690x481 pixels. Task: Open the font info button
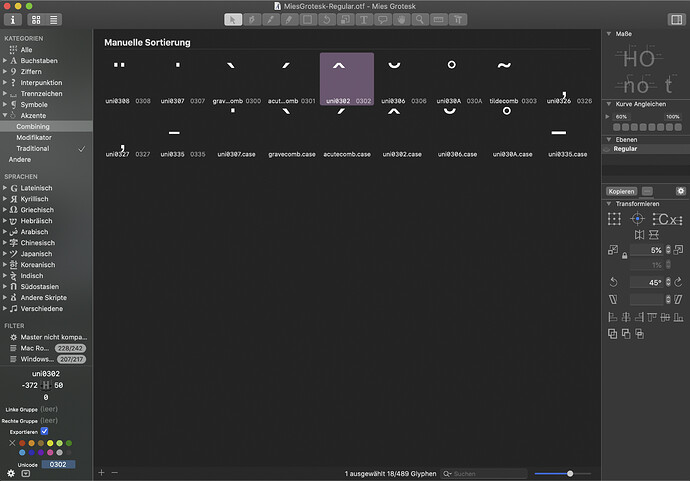(13, 19)
